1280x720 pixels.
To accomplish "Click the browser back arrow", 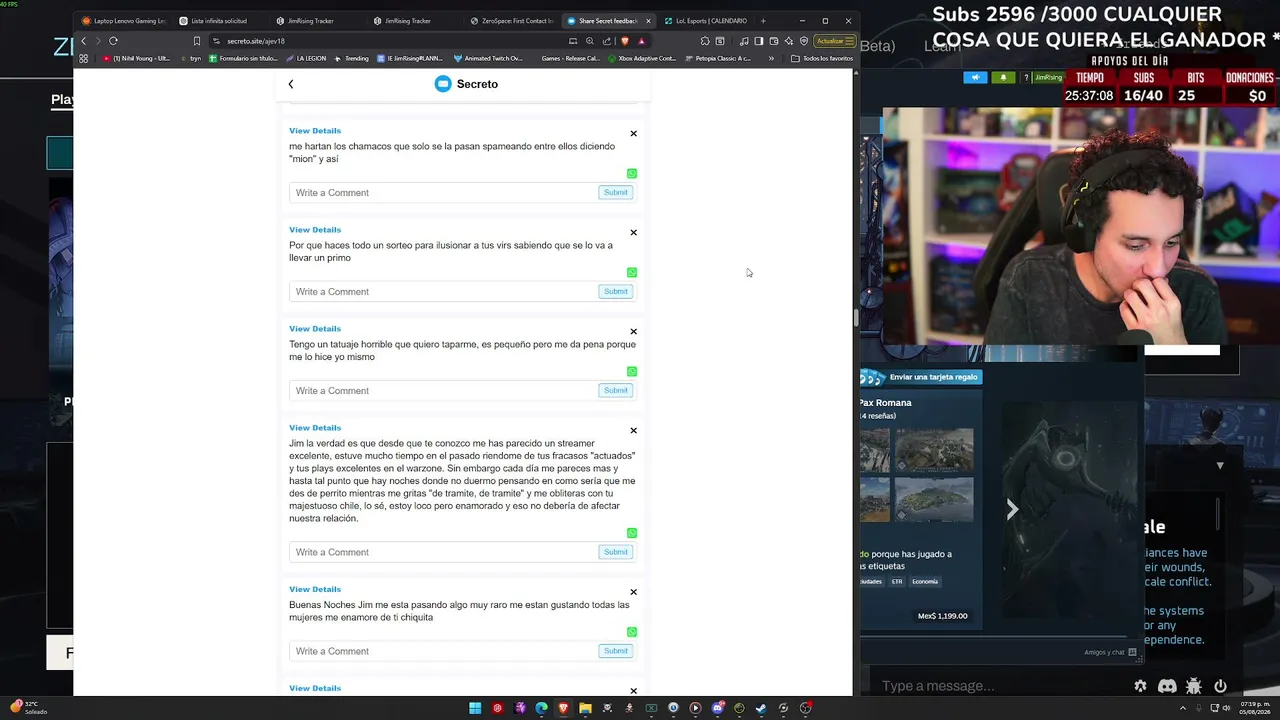I will click(x=84, y=41).
